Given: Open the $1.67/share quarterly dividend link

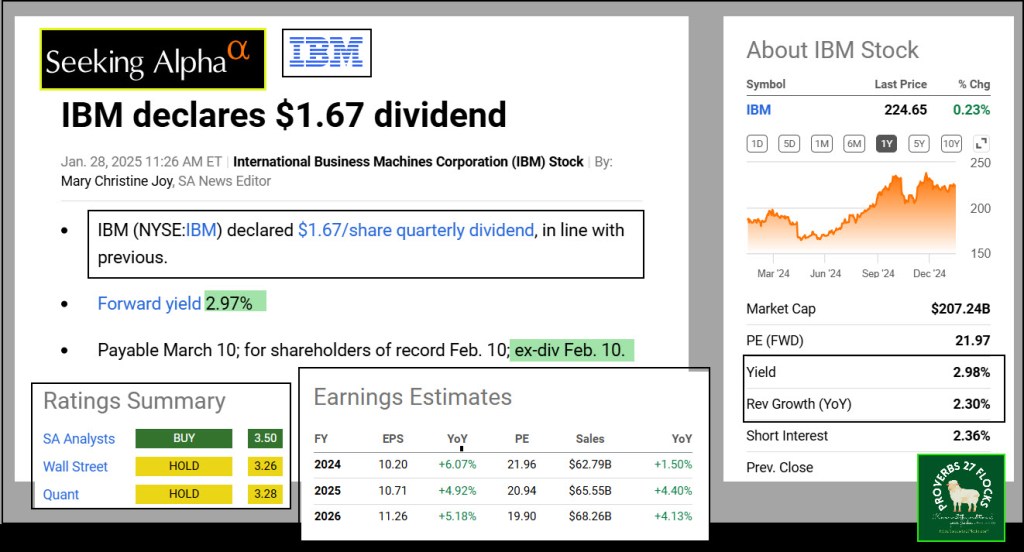Looking at the screenshot, I should point(415,230).
